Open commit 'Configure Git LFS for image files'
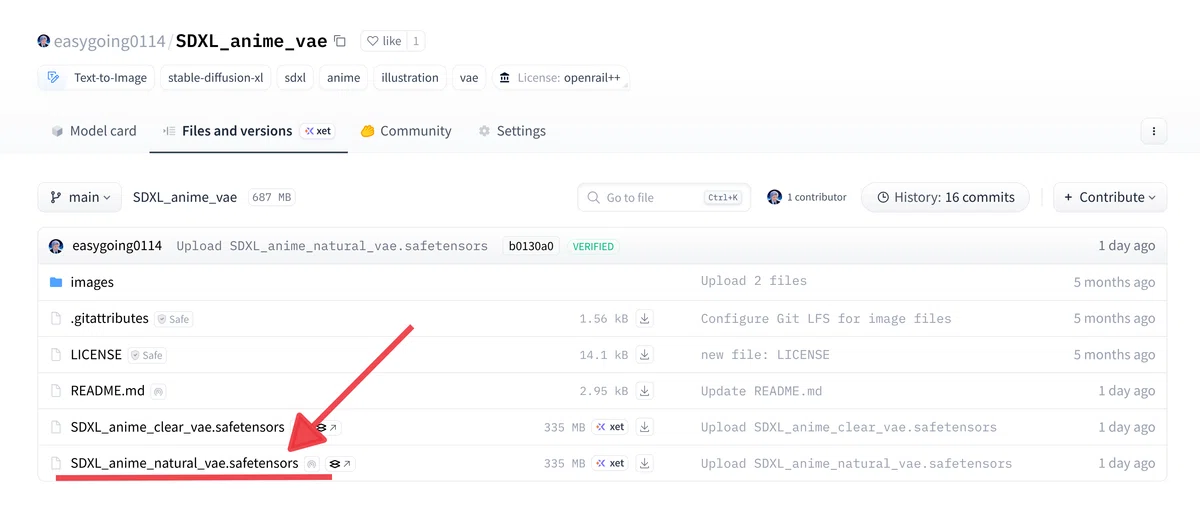The height and width of the screenshot is (516, 1200). [x=826, y=318]
